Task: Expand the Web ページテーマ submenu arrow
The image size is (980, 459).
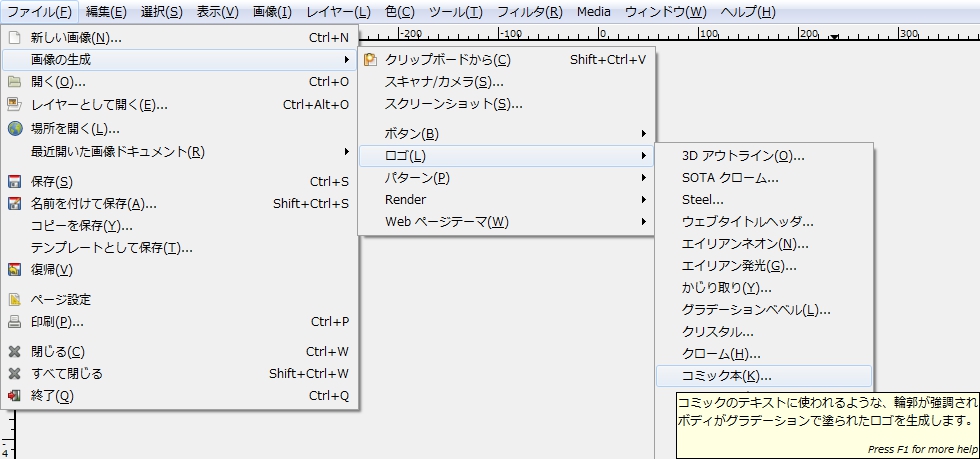Action: [643, 221]
